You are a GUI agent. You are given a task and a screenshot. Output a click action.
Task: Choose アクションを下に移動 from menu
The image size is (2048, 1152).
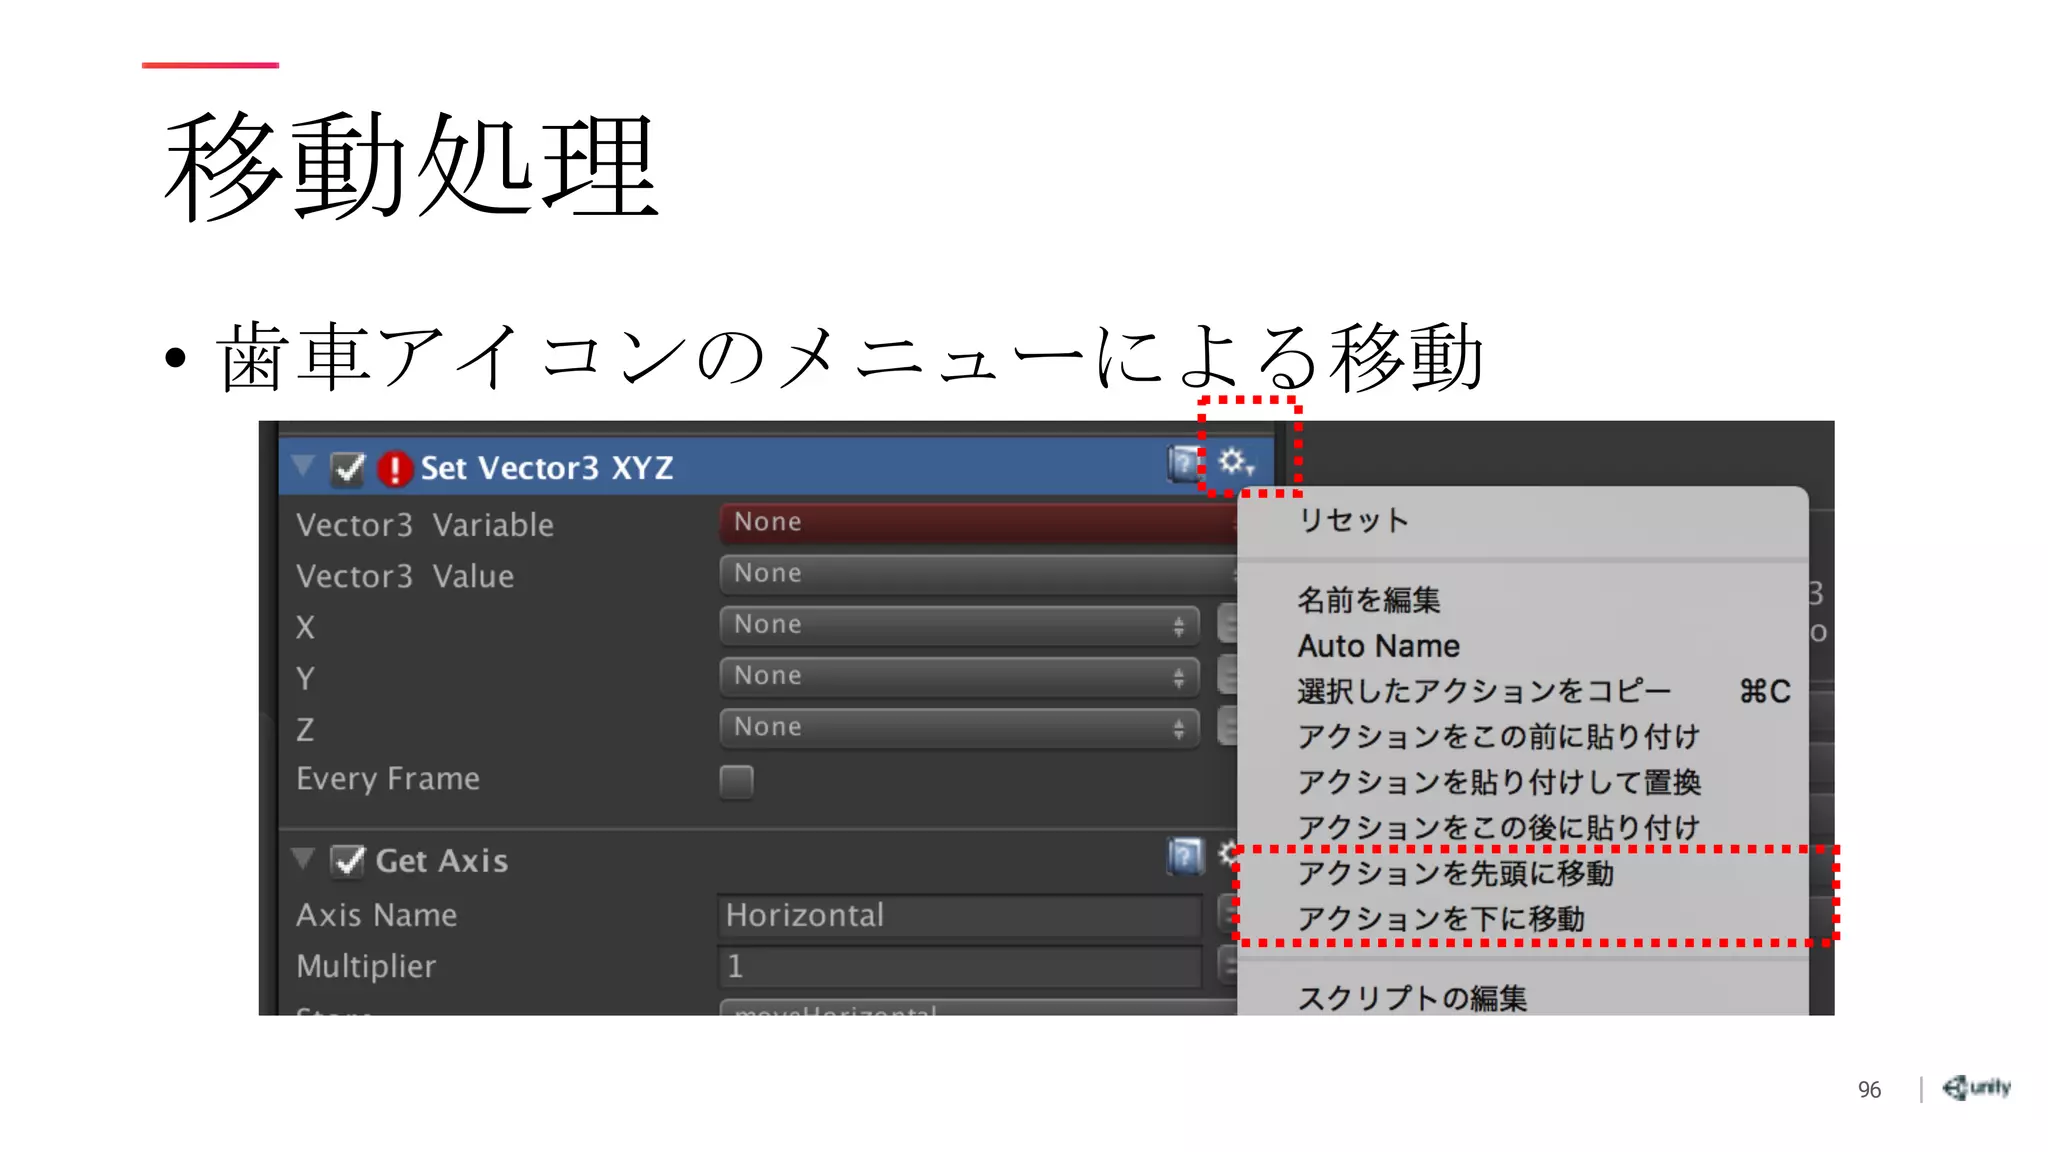click(1440, 919)
